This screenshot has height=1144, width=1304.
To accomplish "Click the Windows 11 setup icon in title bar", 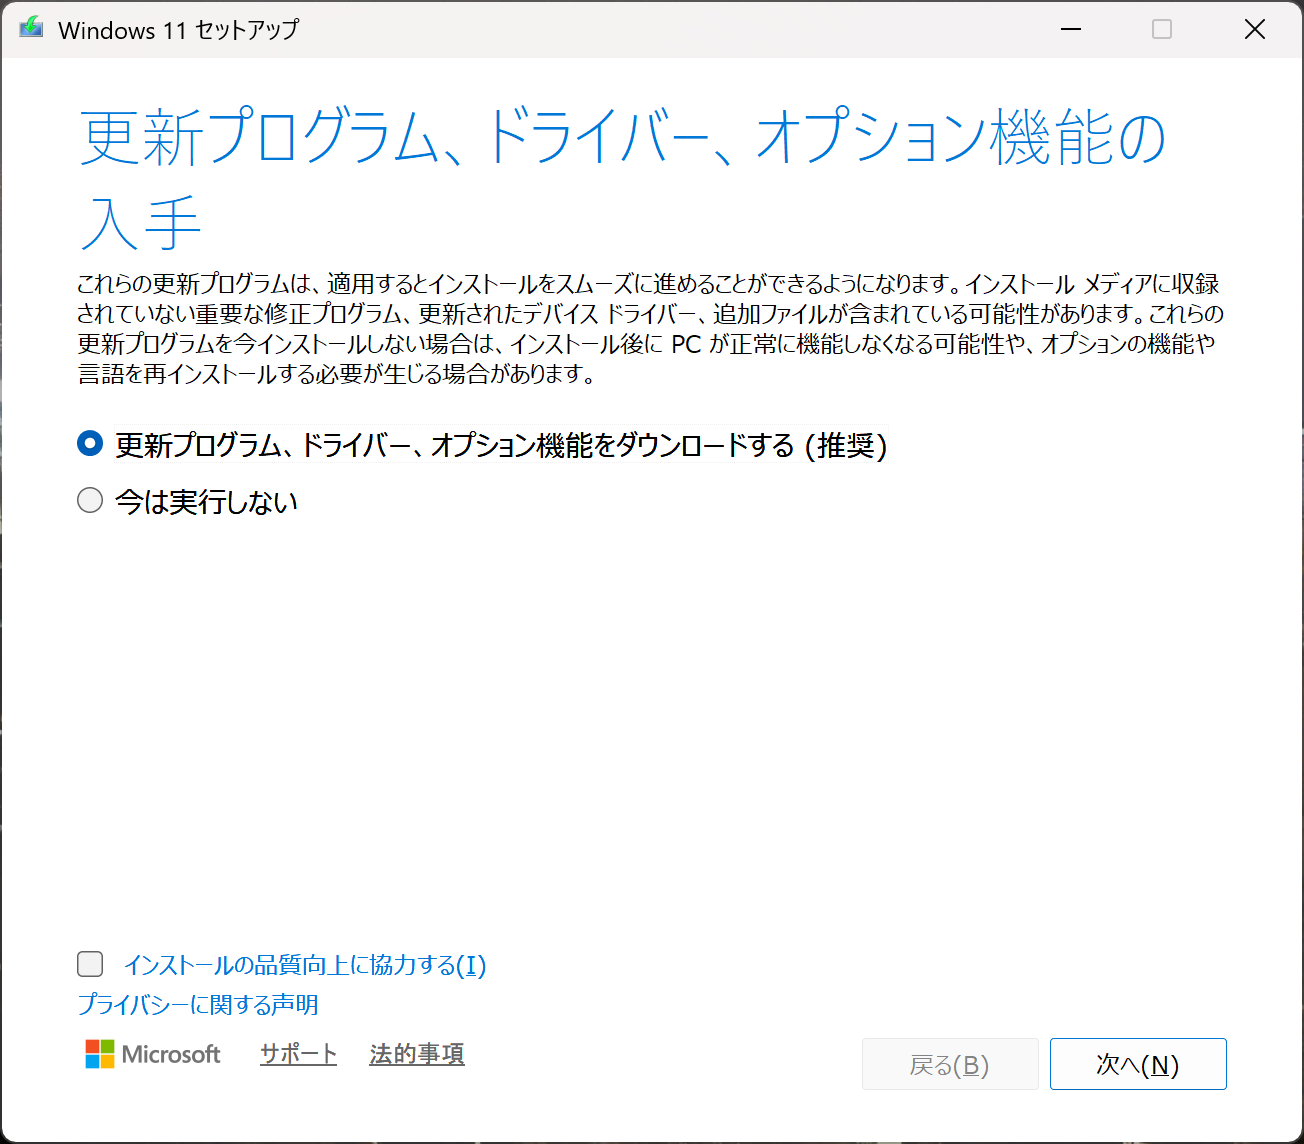I will tap(31, 29).
